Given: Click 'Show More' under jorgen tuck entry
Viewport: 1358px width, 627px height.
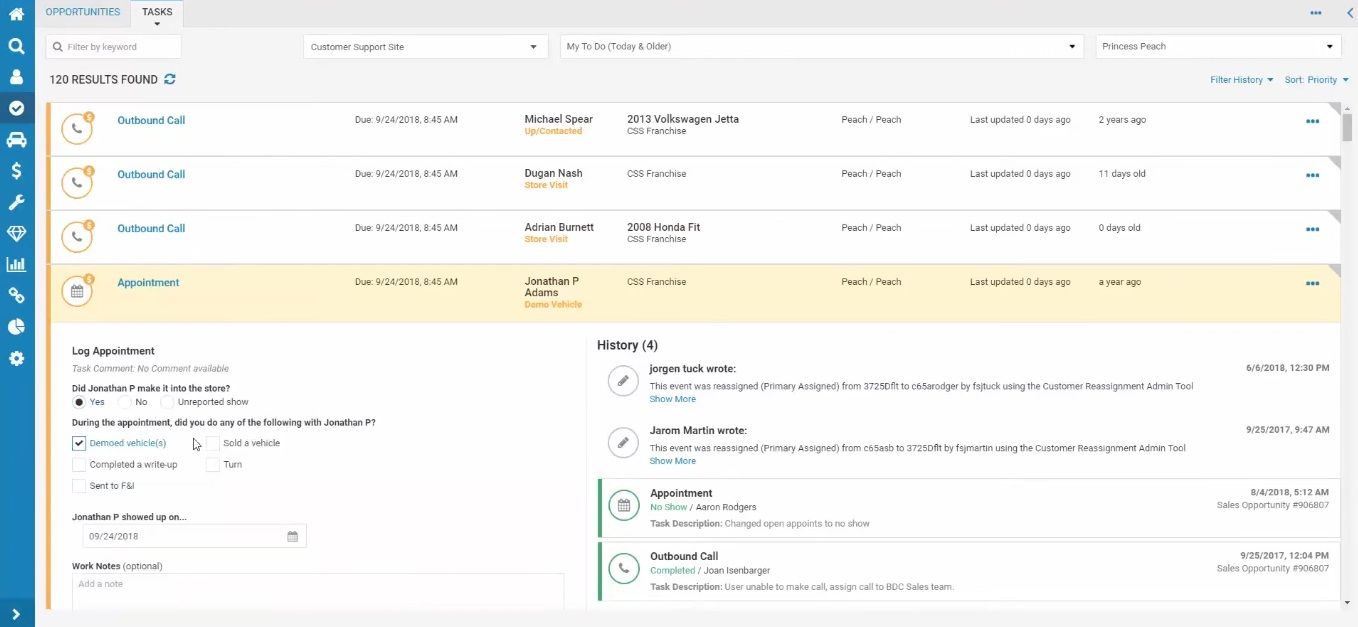Looking at the screenshot, I should 672,399.
